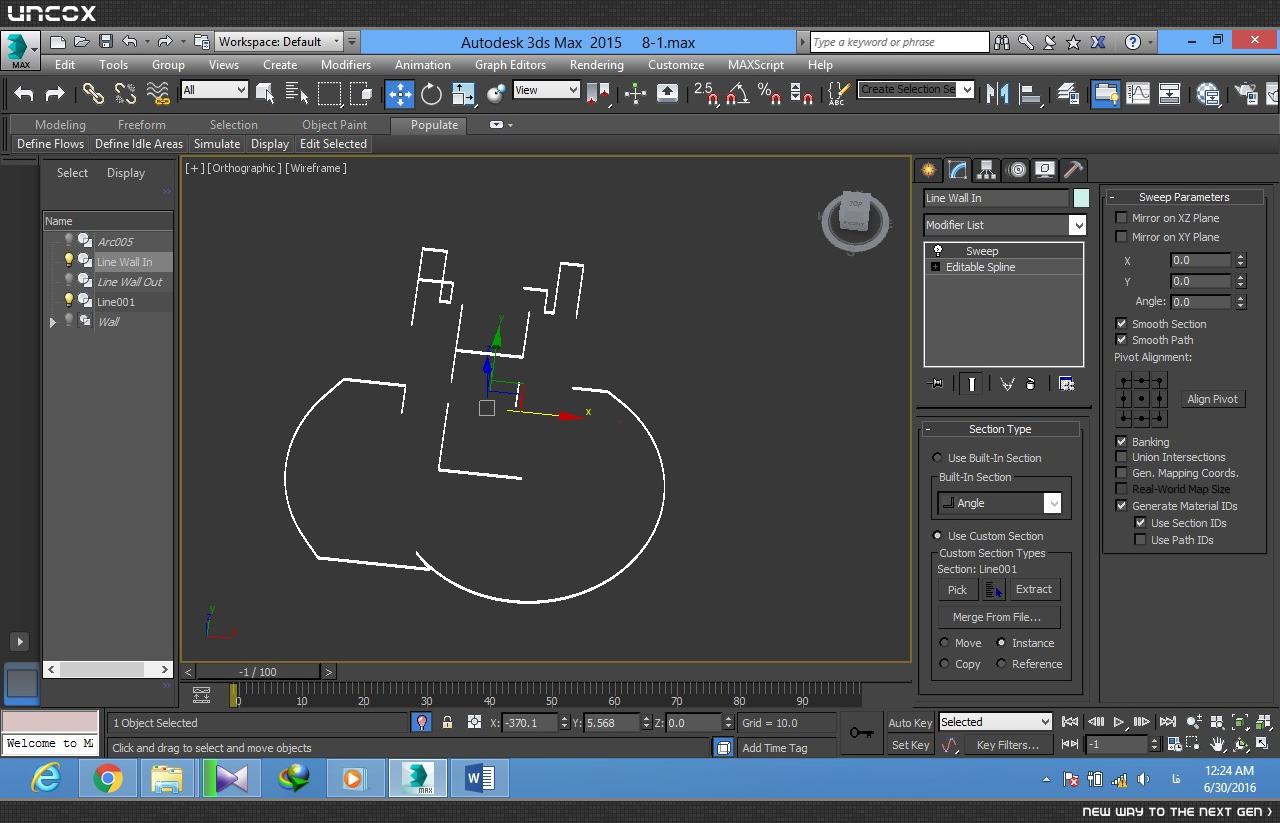The image size is (1280, 823).
Task: Uncheck the Smooth Section checkbox
Action: (1121, 324)
